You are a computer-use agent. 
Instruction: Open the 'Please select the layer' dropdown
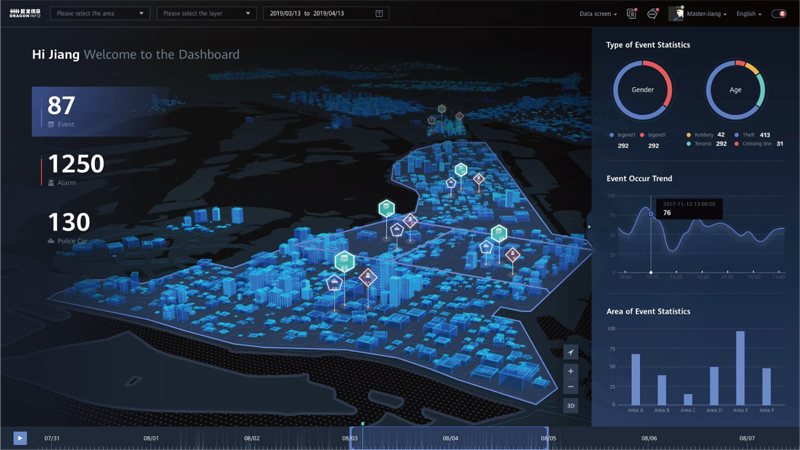206,14
